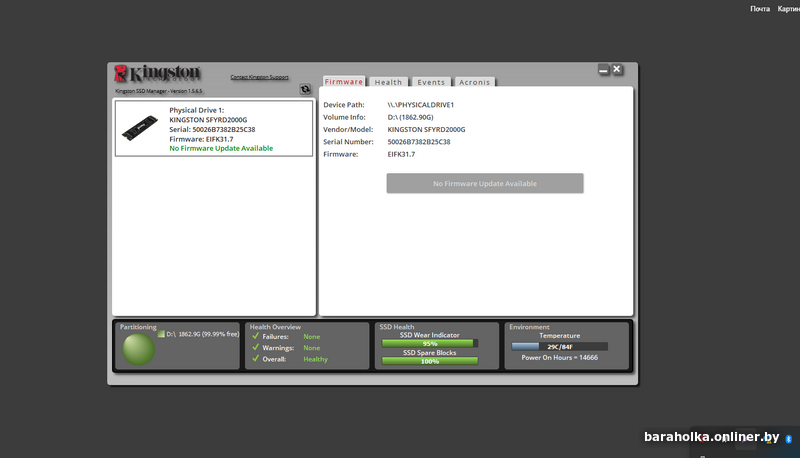800x458 pixels.
Task: Minimize the Kingston SSD Manager window
Action: (x=604, y=69)
